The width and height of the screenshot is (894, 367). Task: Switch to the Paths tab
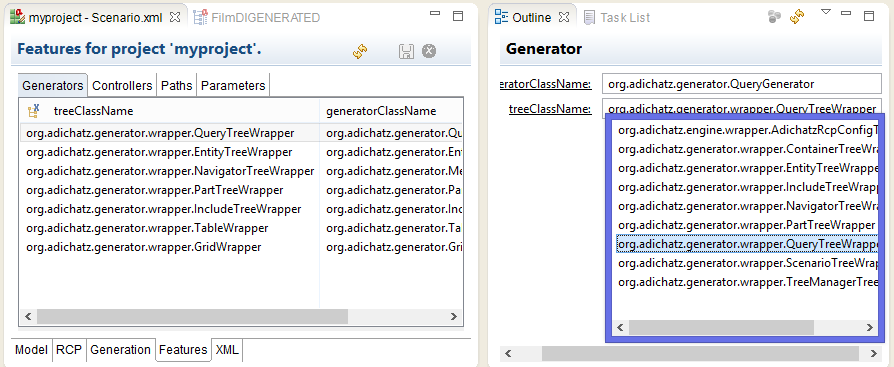tap(176, 85)
